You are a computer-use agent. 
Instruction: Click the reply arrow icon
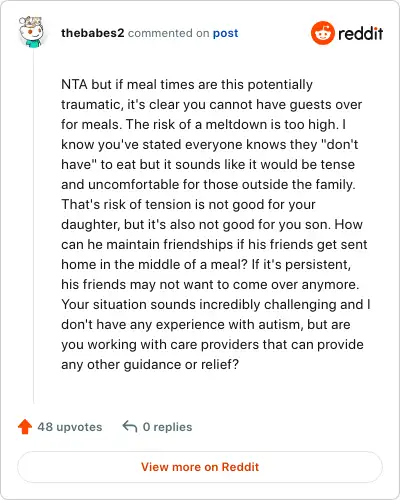130,426
